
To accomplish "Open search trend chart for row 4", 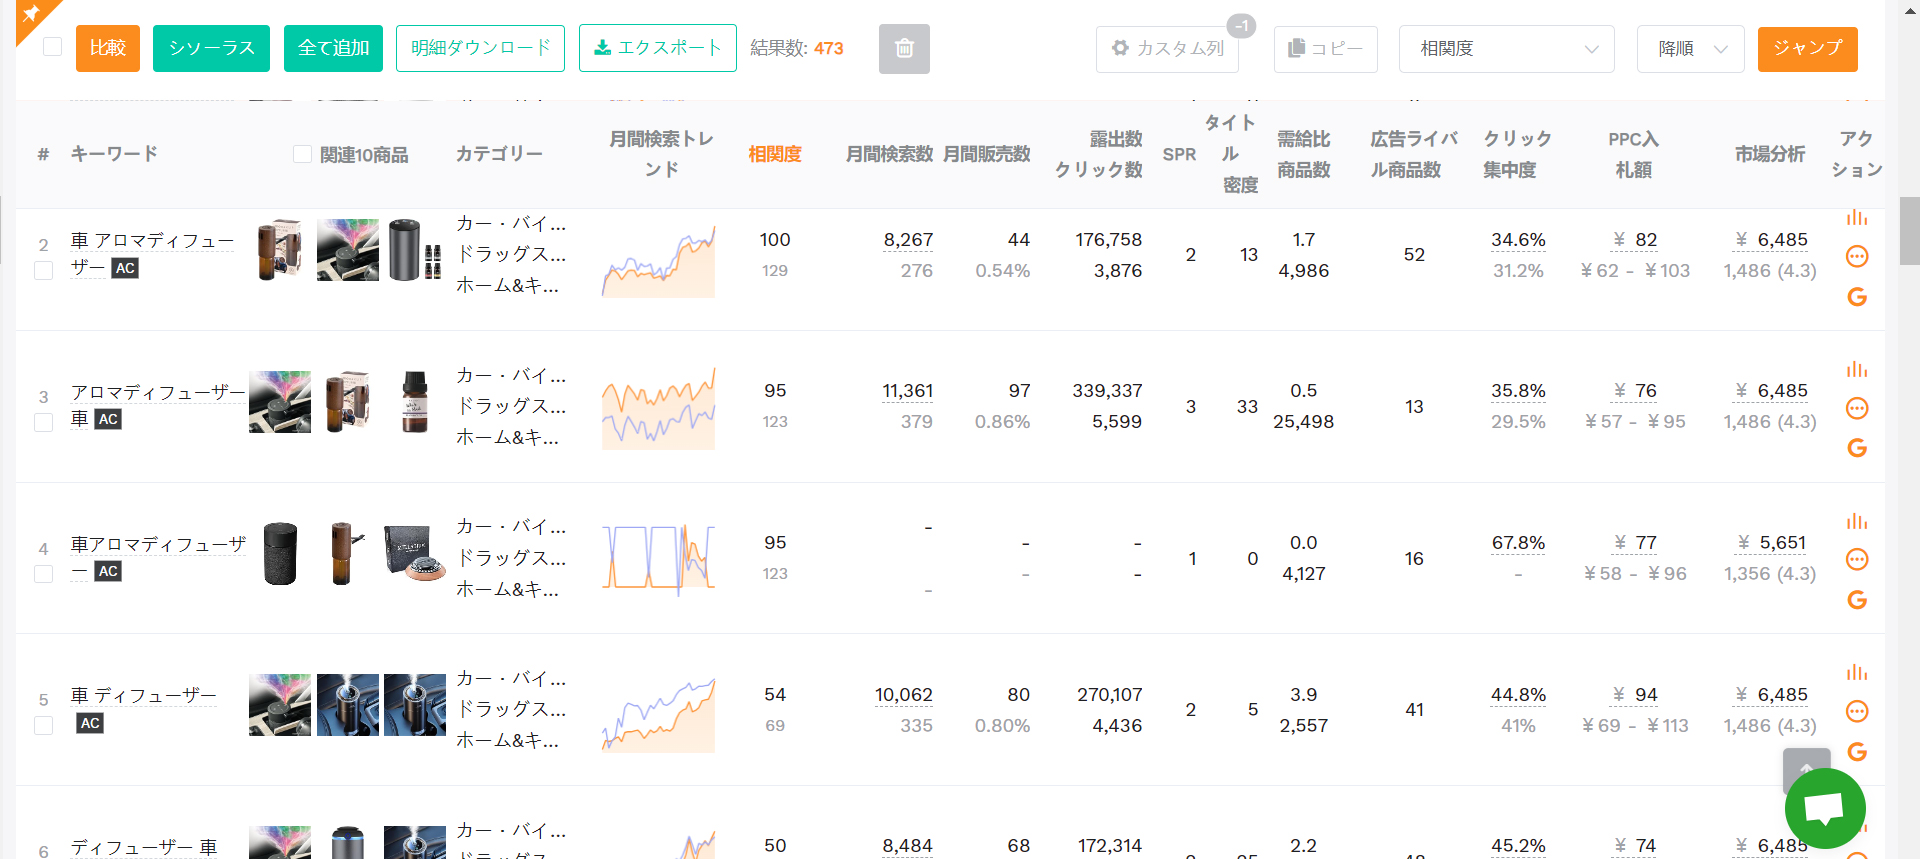I will click(658, 559).
